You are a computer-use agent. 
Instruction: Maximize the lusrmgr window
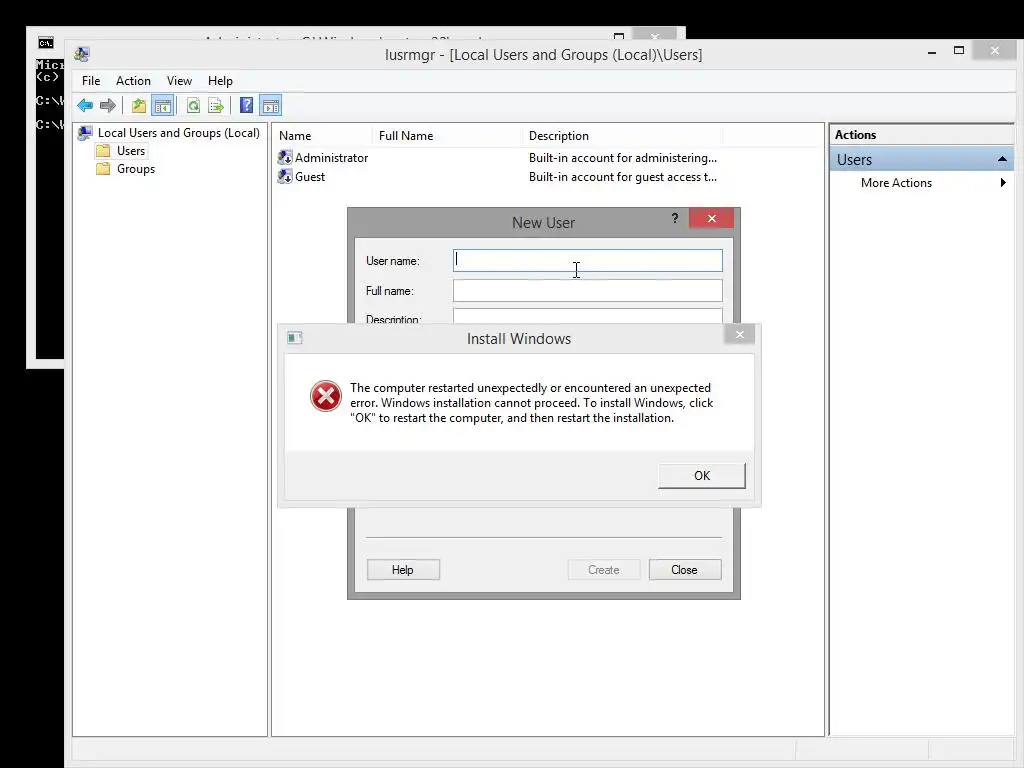pyautogui.click(x=959, y=51)
